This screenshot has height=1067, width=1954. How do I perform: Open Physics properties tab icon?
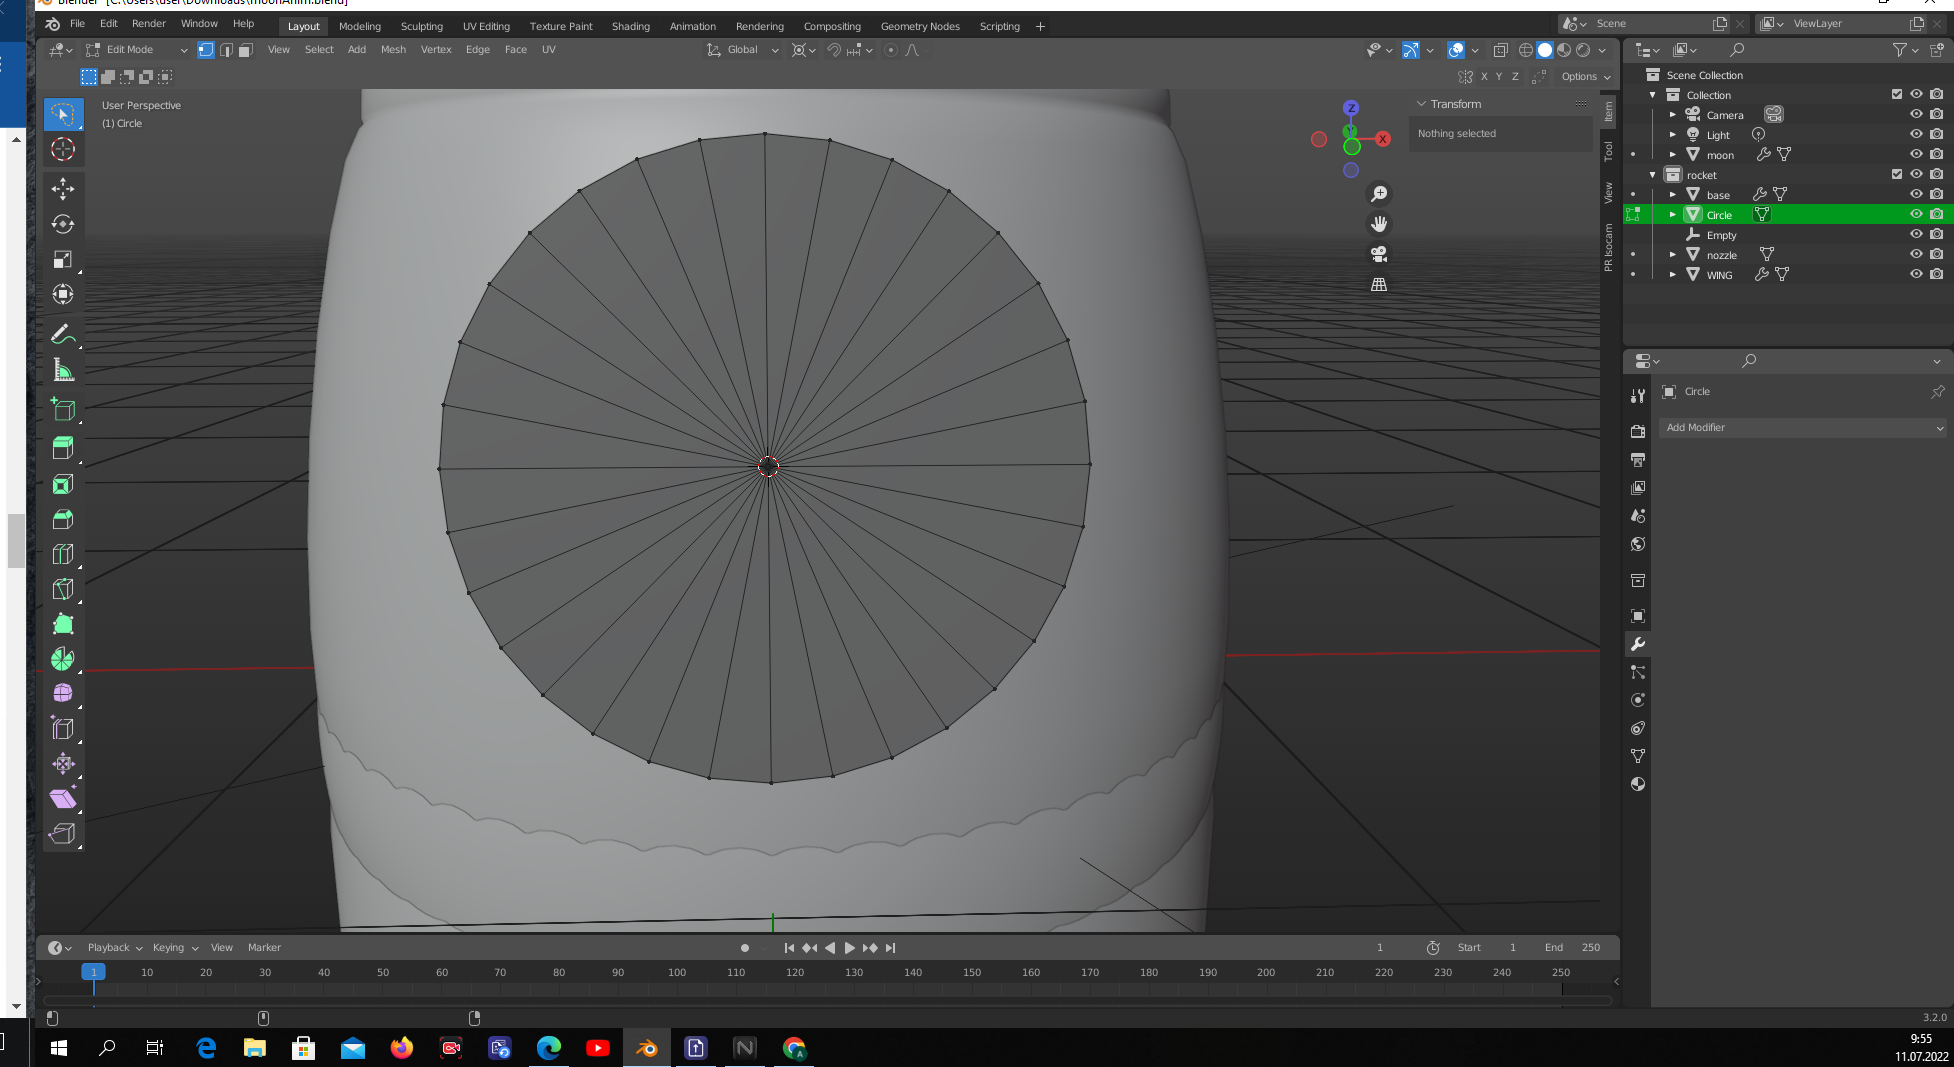(1638, 700)
